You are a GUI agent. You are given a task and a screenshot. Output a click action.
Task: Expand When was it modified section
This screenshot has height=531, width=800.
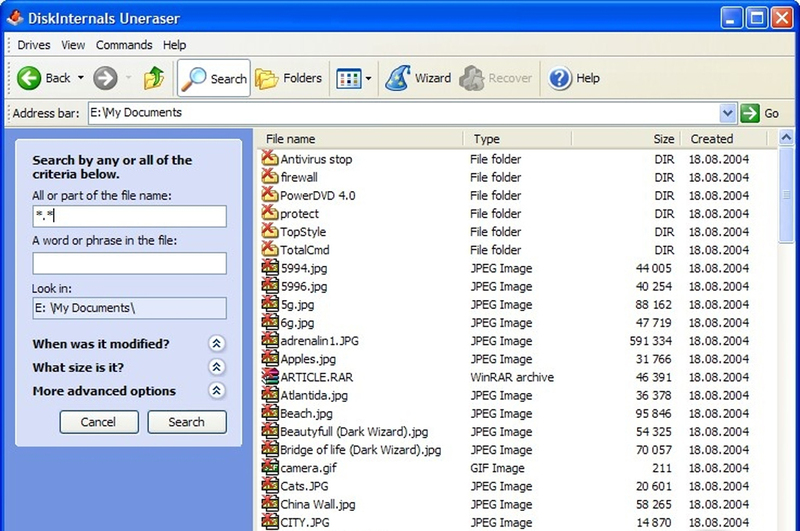(216, 344)
